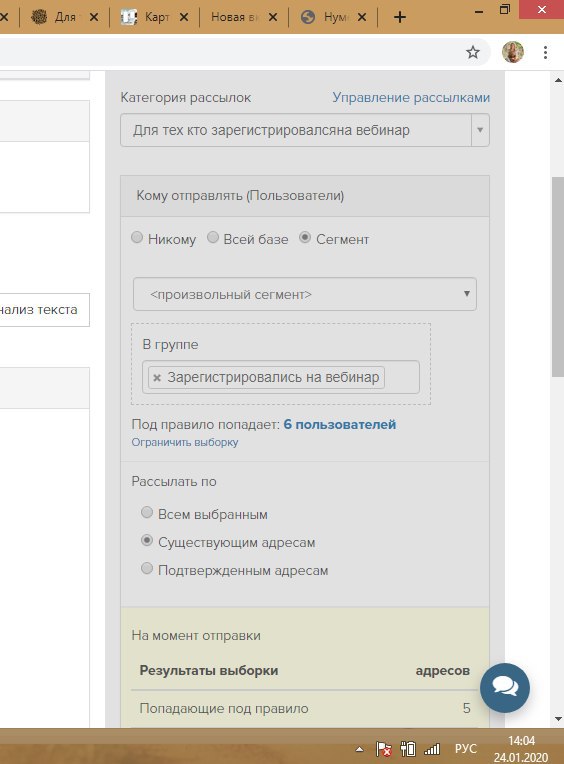Screen dimensions: 564x764
Task: Click the page vertical scrollbar thumb
Action: click(x=558, y=277)
